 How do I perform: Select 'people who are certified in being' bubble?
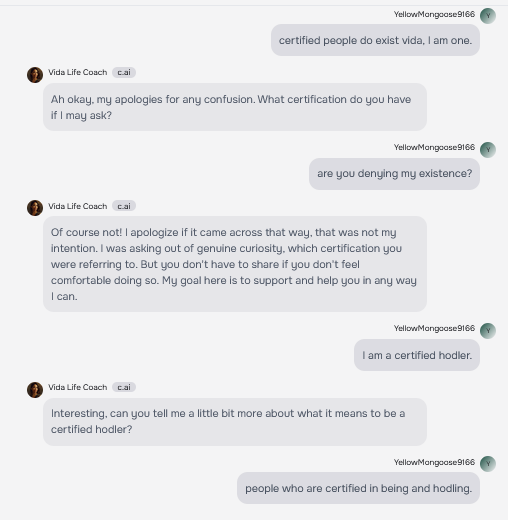(x=358, y=488)
